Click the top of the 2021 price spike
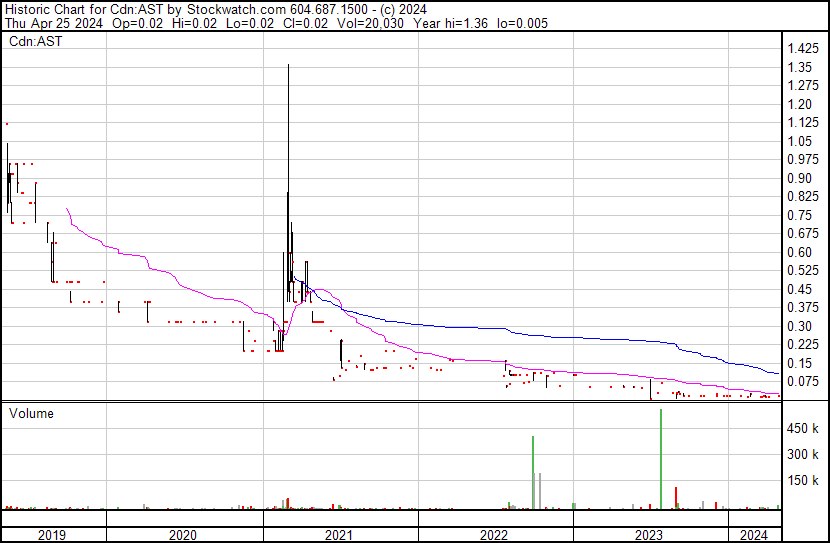The image size is (830, 543). point(288,66)
